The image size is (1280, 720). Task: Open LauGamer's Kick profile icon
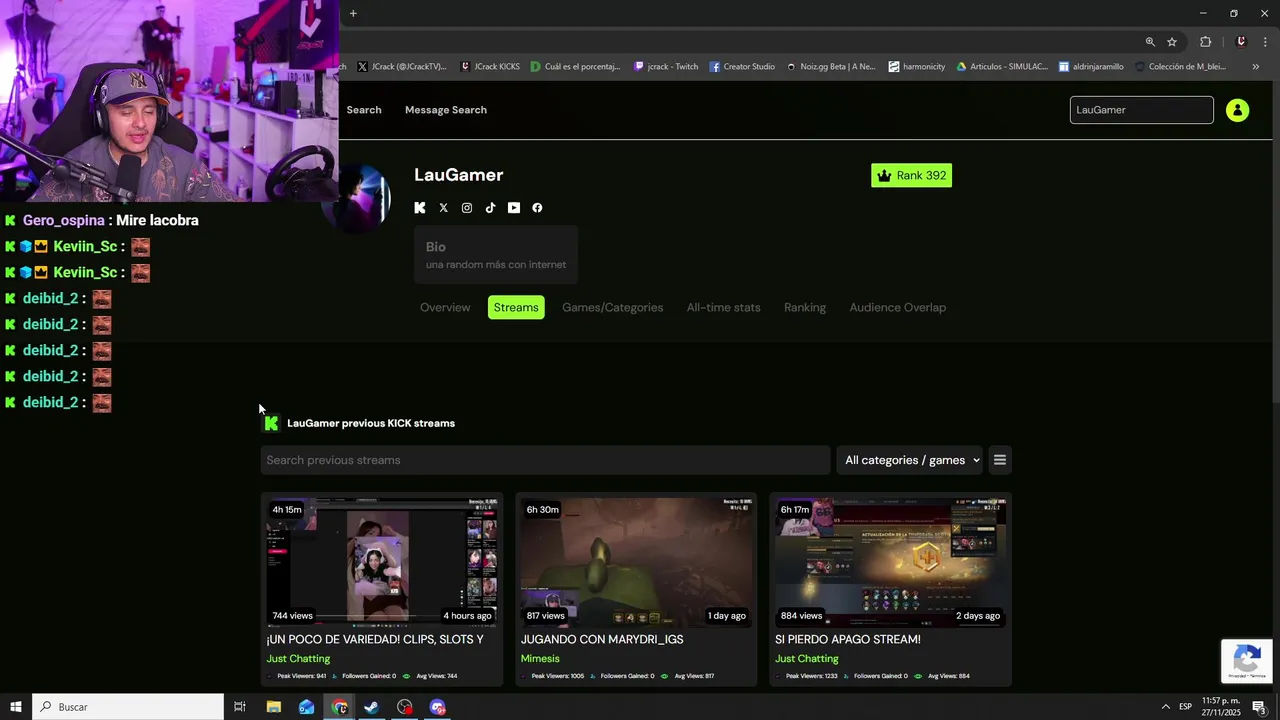pos(420,208)
